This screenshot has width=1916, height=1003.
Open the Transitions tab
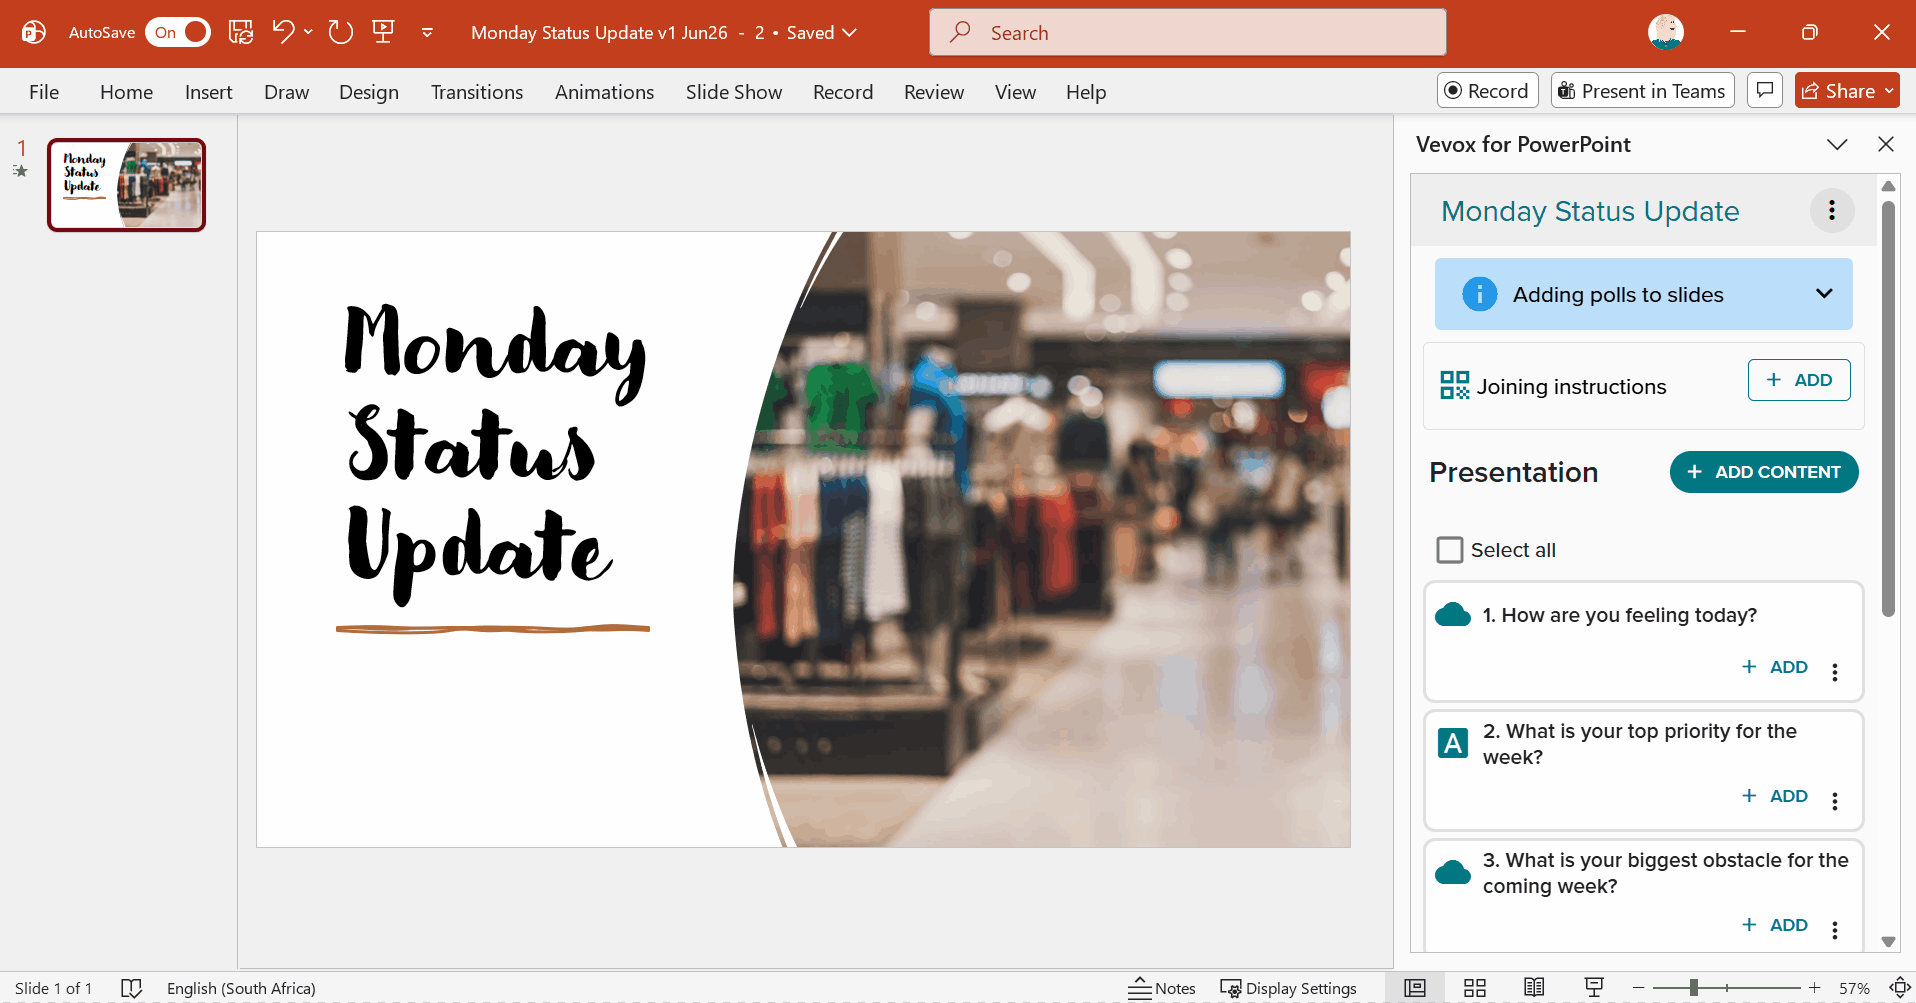coord(477,92)
